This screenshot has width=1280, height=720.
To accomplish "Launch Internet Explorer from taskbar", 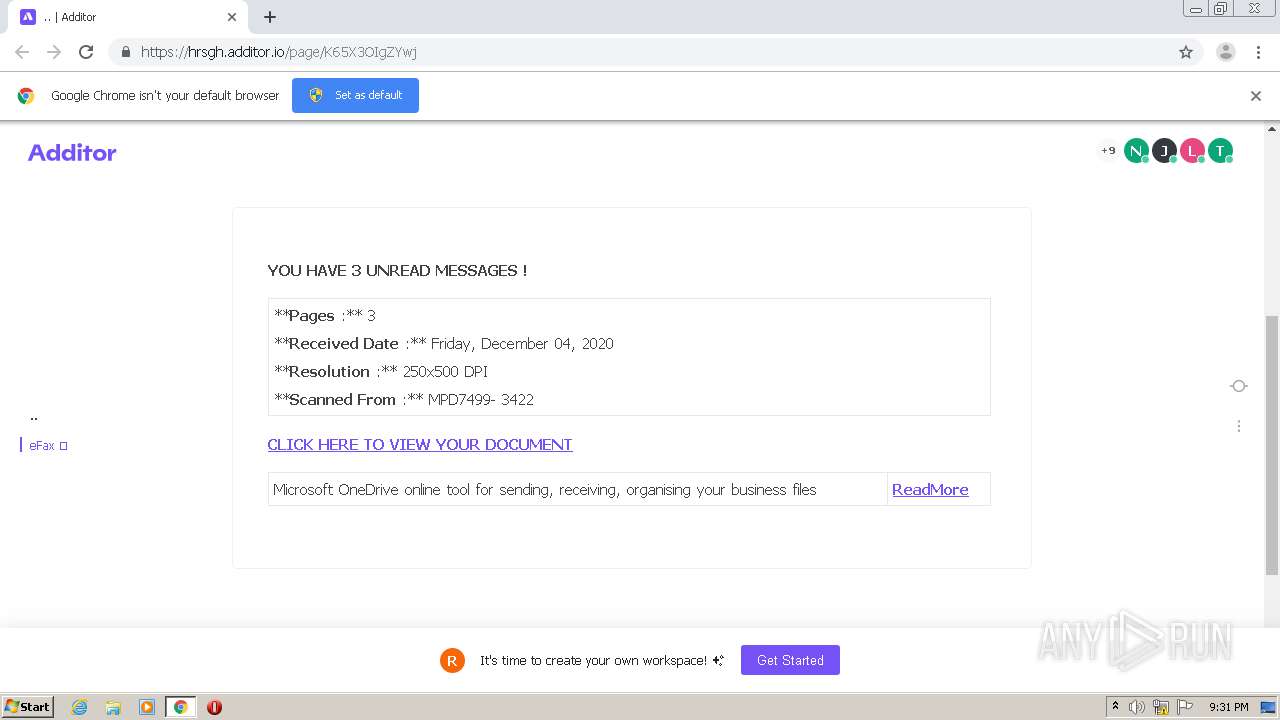I will tap(79, 707).
